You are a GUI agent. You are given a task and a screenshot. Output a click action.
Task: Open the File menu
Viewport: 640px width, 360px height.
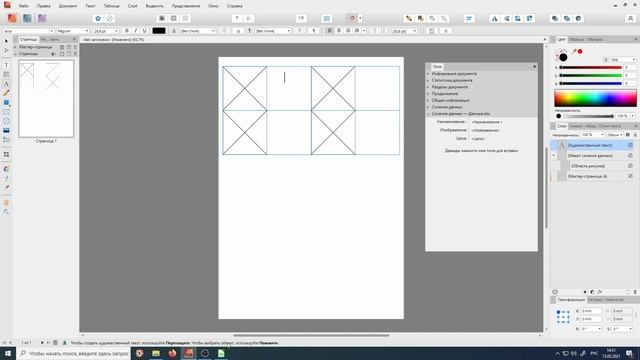(x=24, y=6)
